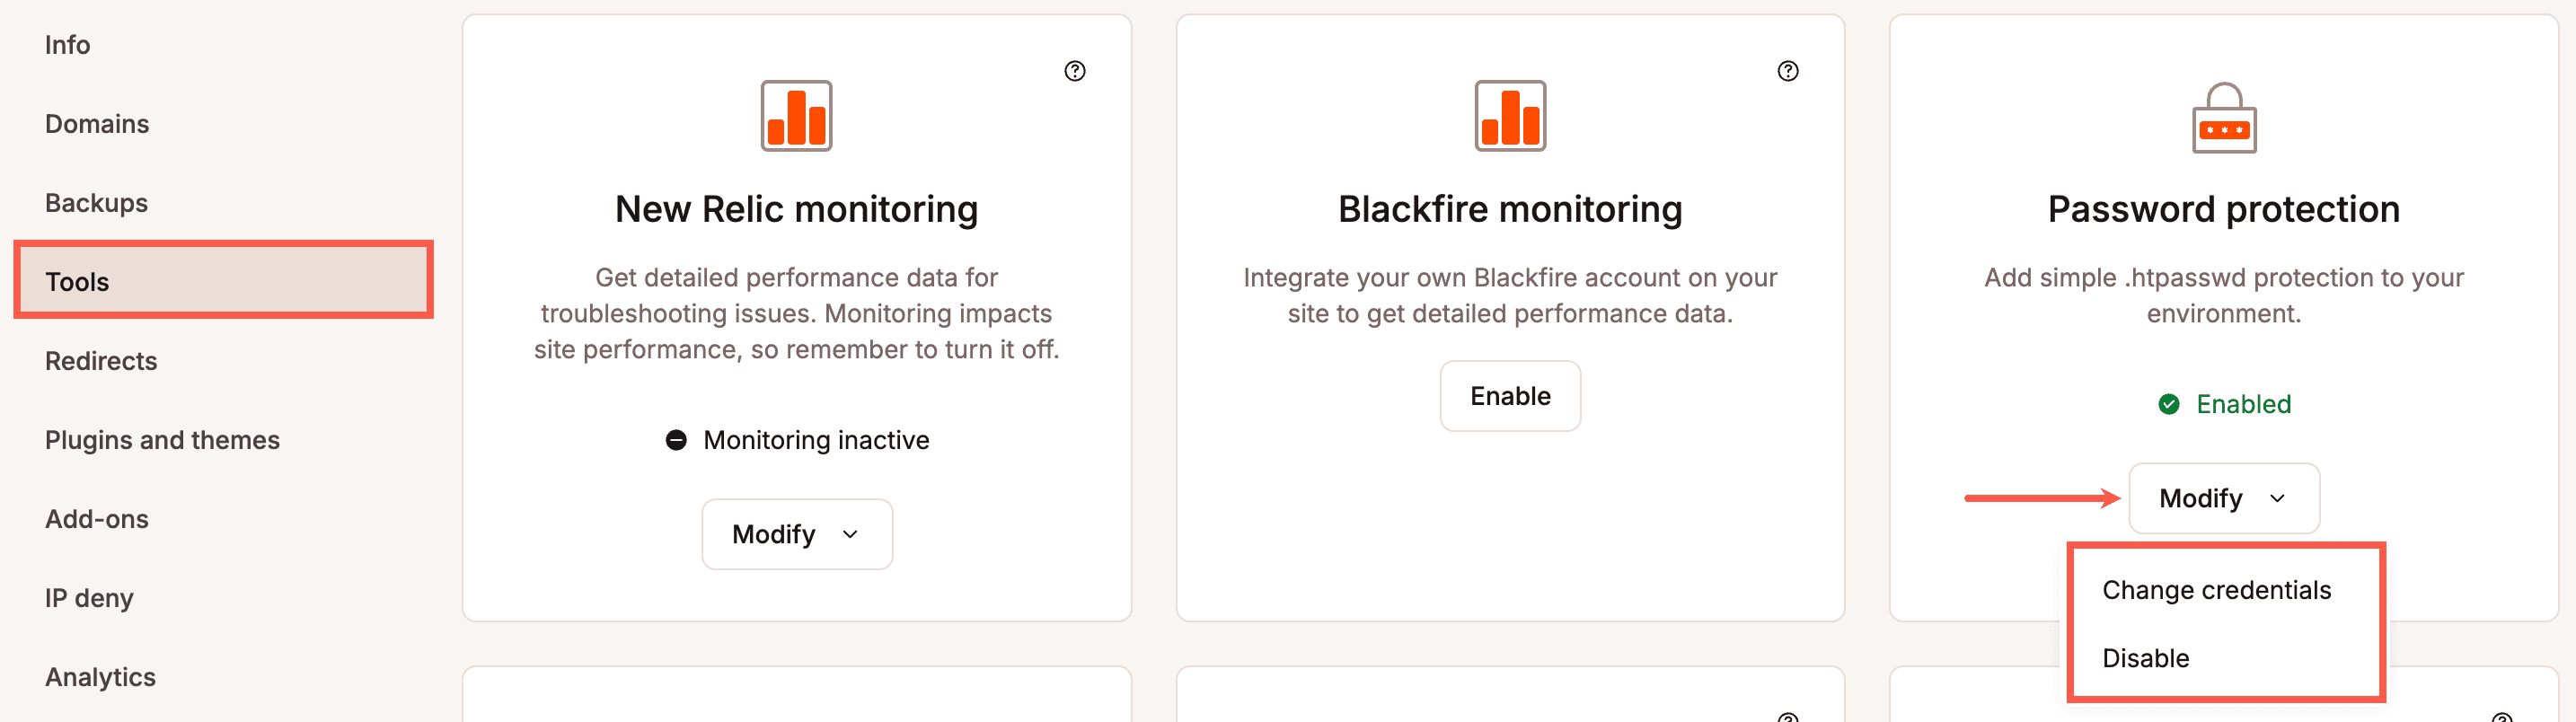Image resolution: width=2576 pixels, height=722 pixels.
Task: Open the Backups section
Action: (x=96, y=203)
